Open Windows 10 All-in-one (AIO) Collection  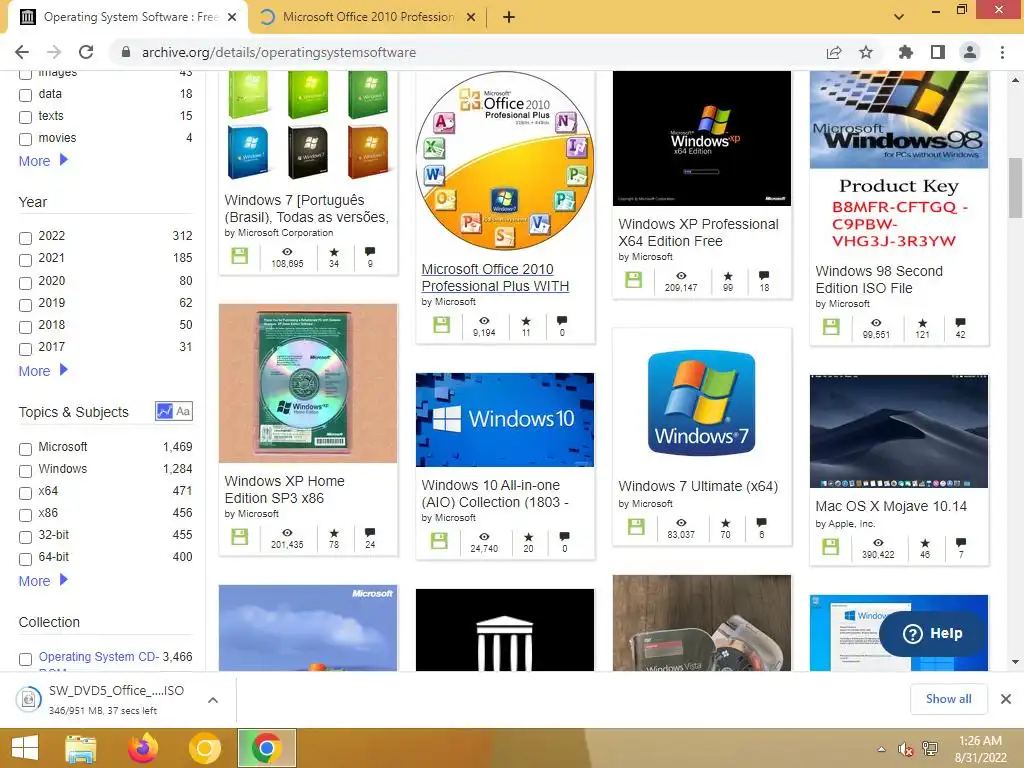point(495,494)
